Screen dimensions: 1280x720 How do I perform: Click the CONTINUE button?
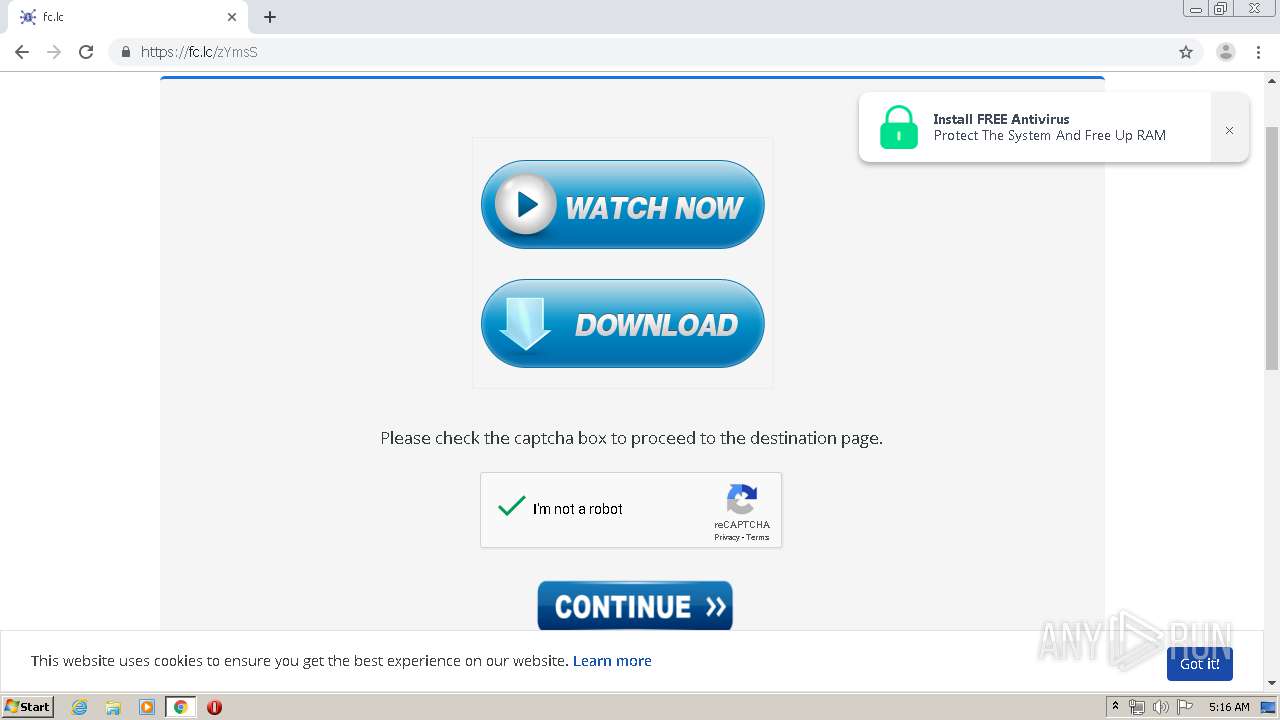point(635,606)
